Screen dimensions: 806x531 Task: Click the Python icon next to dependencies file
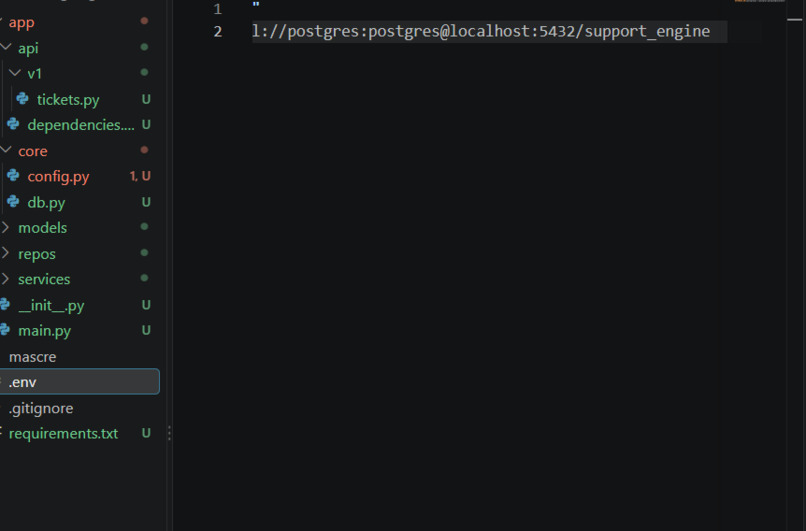[13, 124]
